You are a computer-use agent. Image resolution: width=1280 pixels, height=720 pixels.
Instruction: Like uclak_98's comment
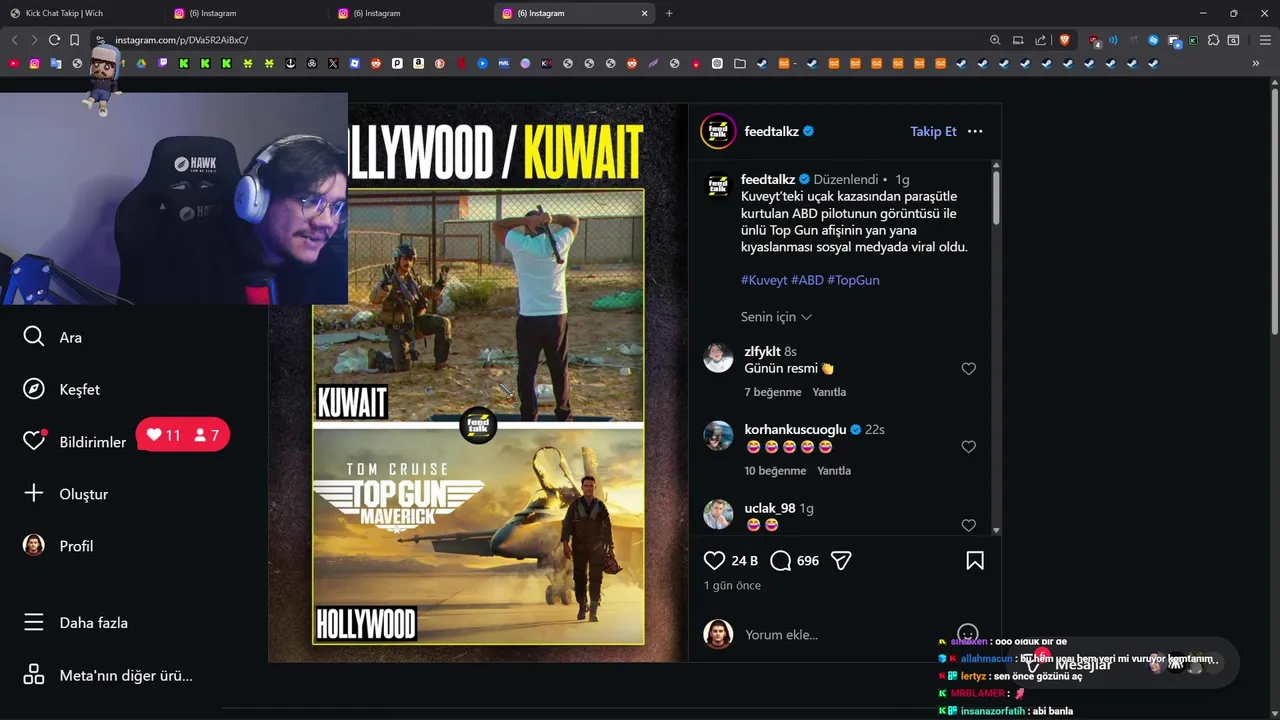click(x=968, y=525)
